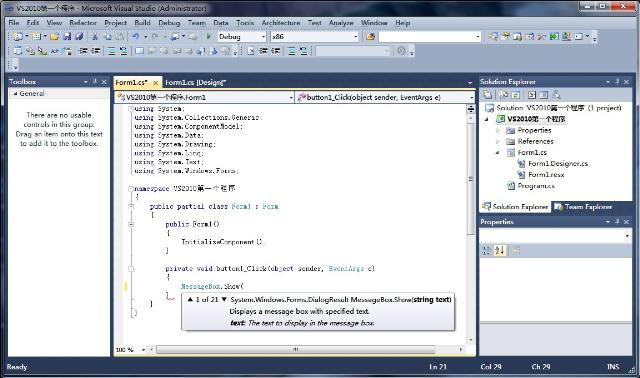Toggle auto-hide pin on the Toolbox panel

(95, 82)
